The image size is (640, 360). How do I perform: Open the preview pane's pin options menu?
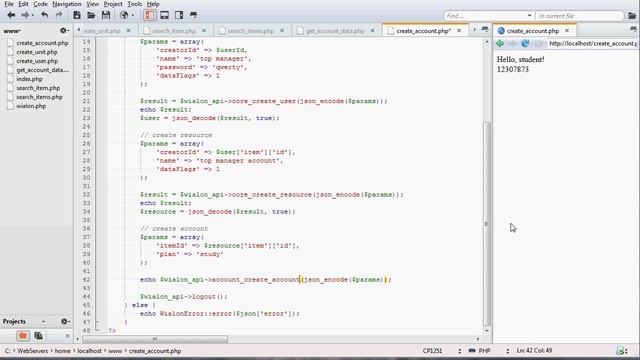(x=633, y=29)
